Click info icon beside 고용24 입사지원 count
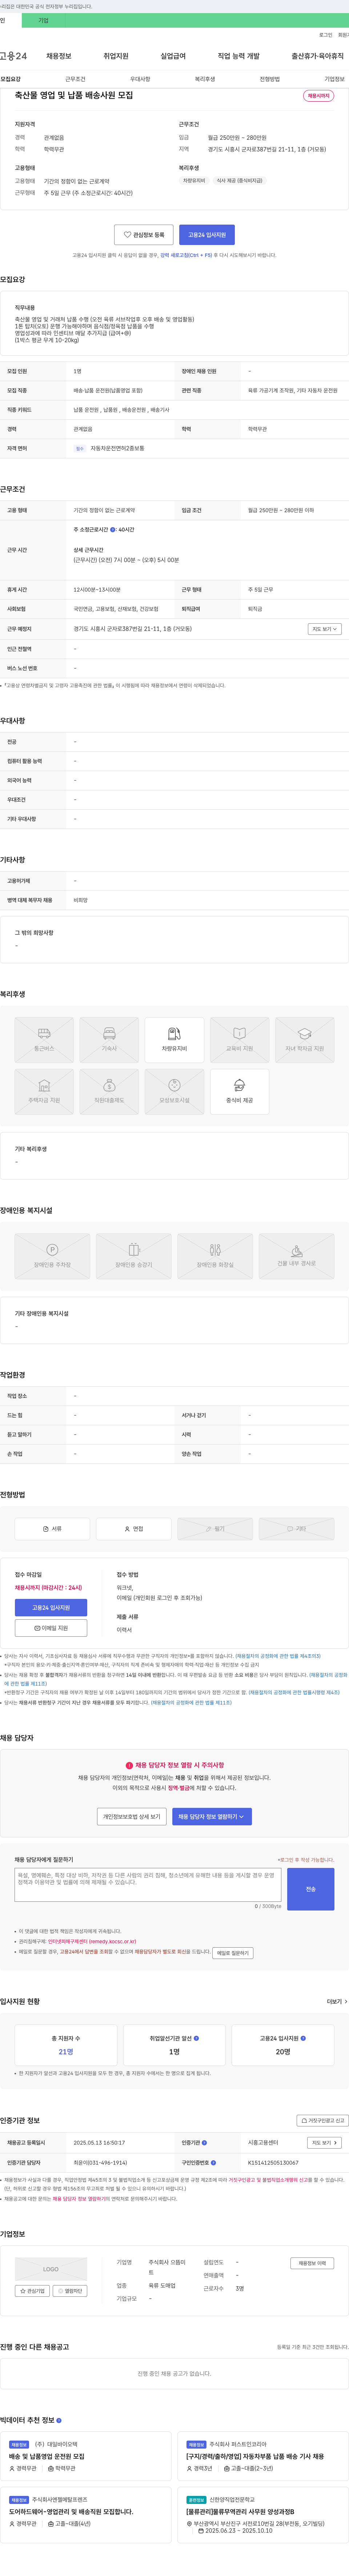Viewport: 349px width, 2576px height. tap(303, 2038)
